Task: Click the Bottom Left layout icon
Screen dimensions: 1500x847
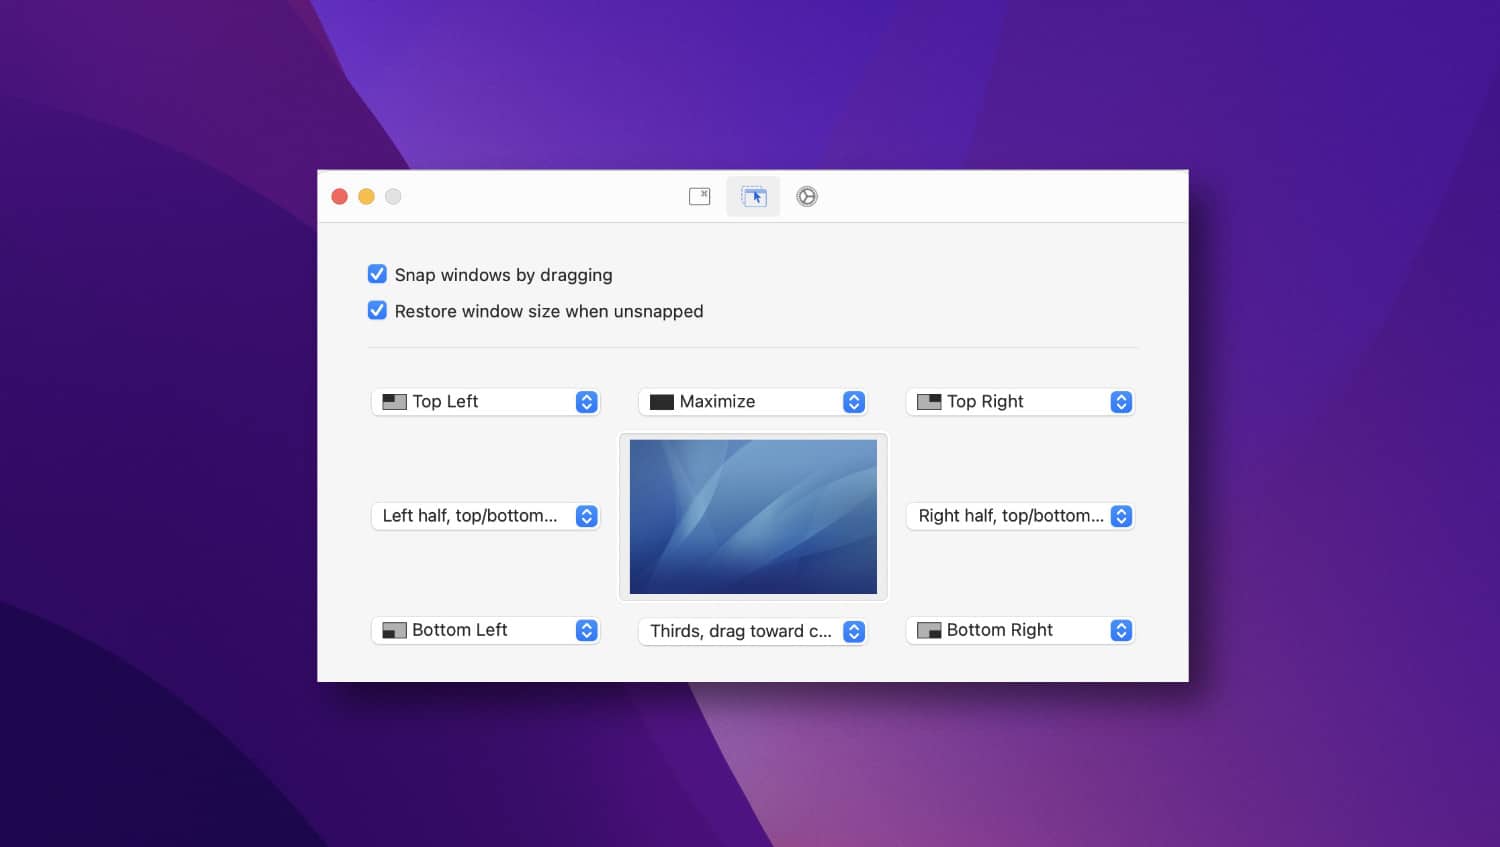Action: click(394, 631)
